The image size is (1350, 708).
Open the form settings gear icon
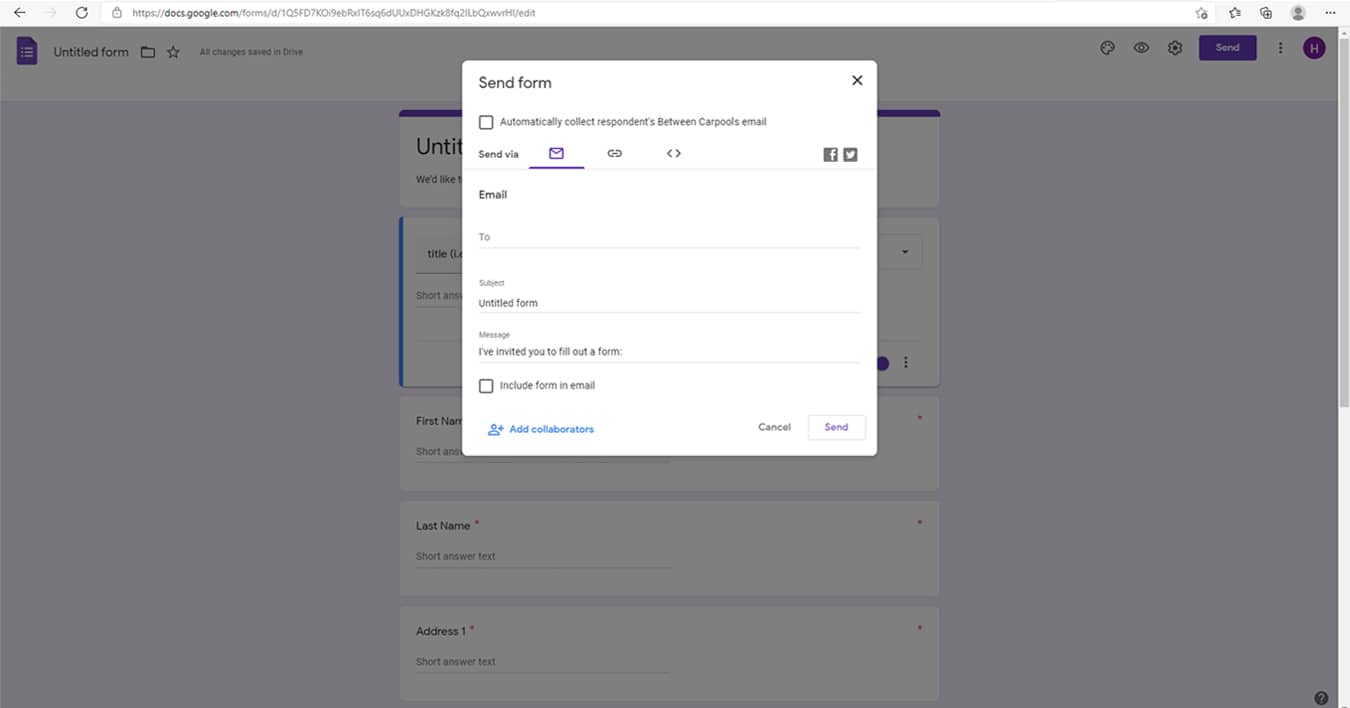pos(1175,48)
